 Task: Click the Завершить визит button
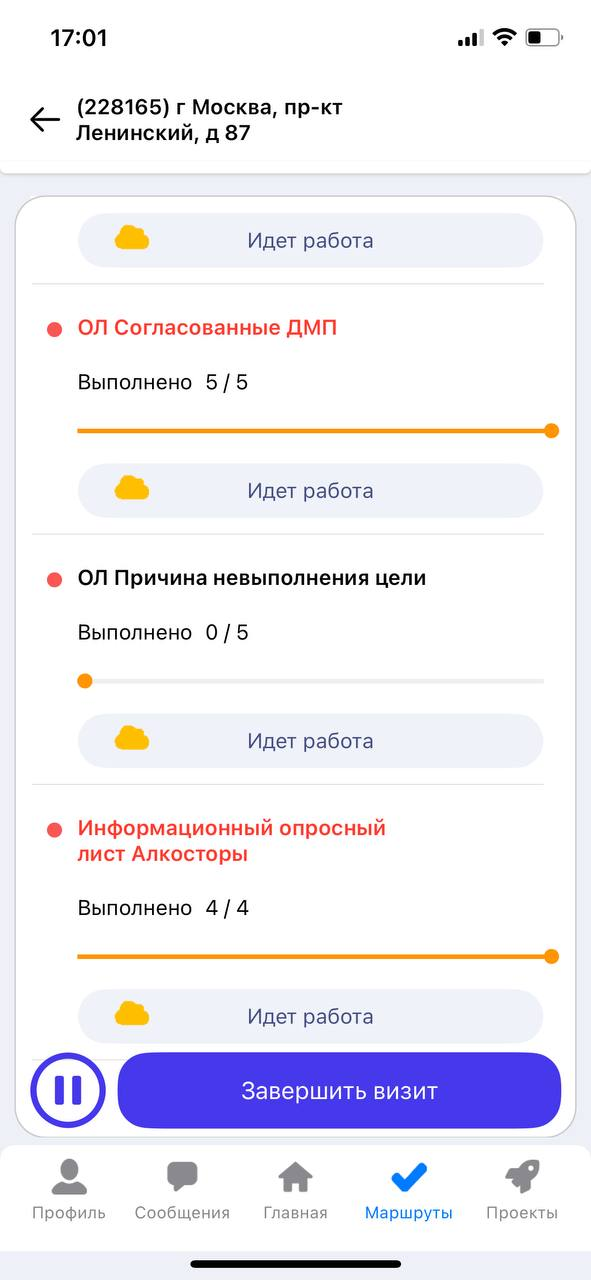point(339,1091)
